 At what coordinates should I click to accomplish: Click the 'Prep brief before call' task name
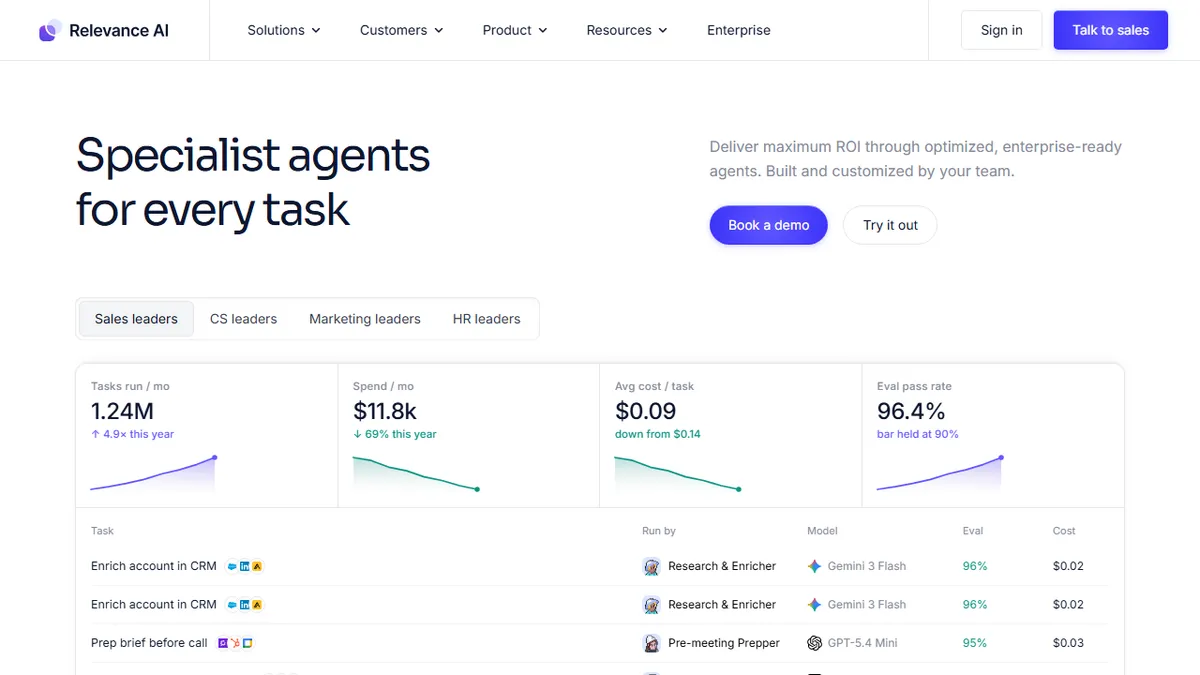click(x=149, y=643)
